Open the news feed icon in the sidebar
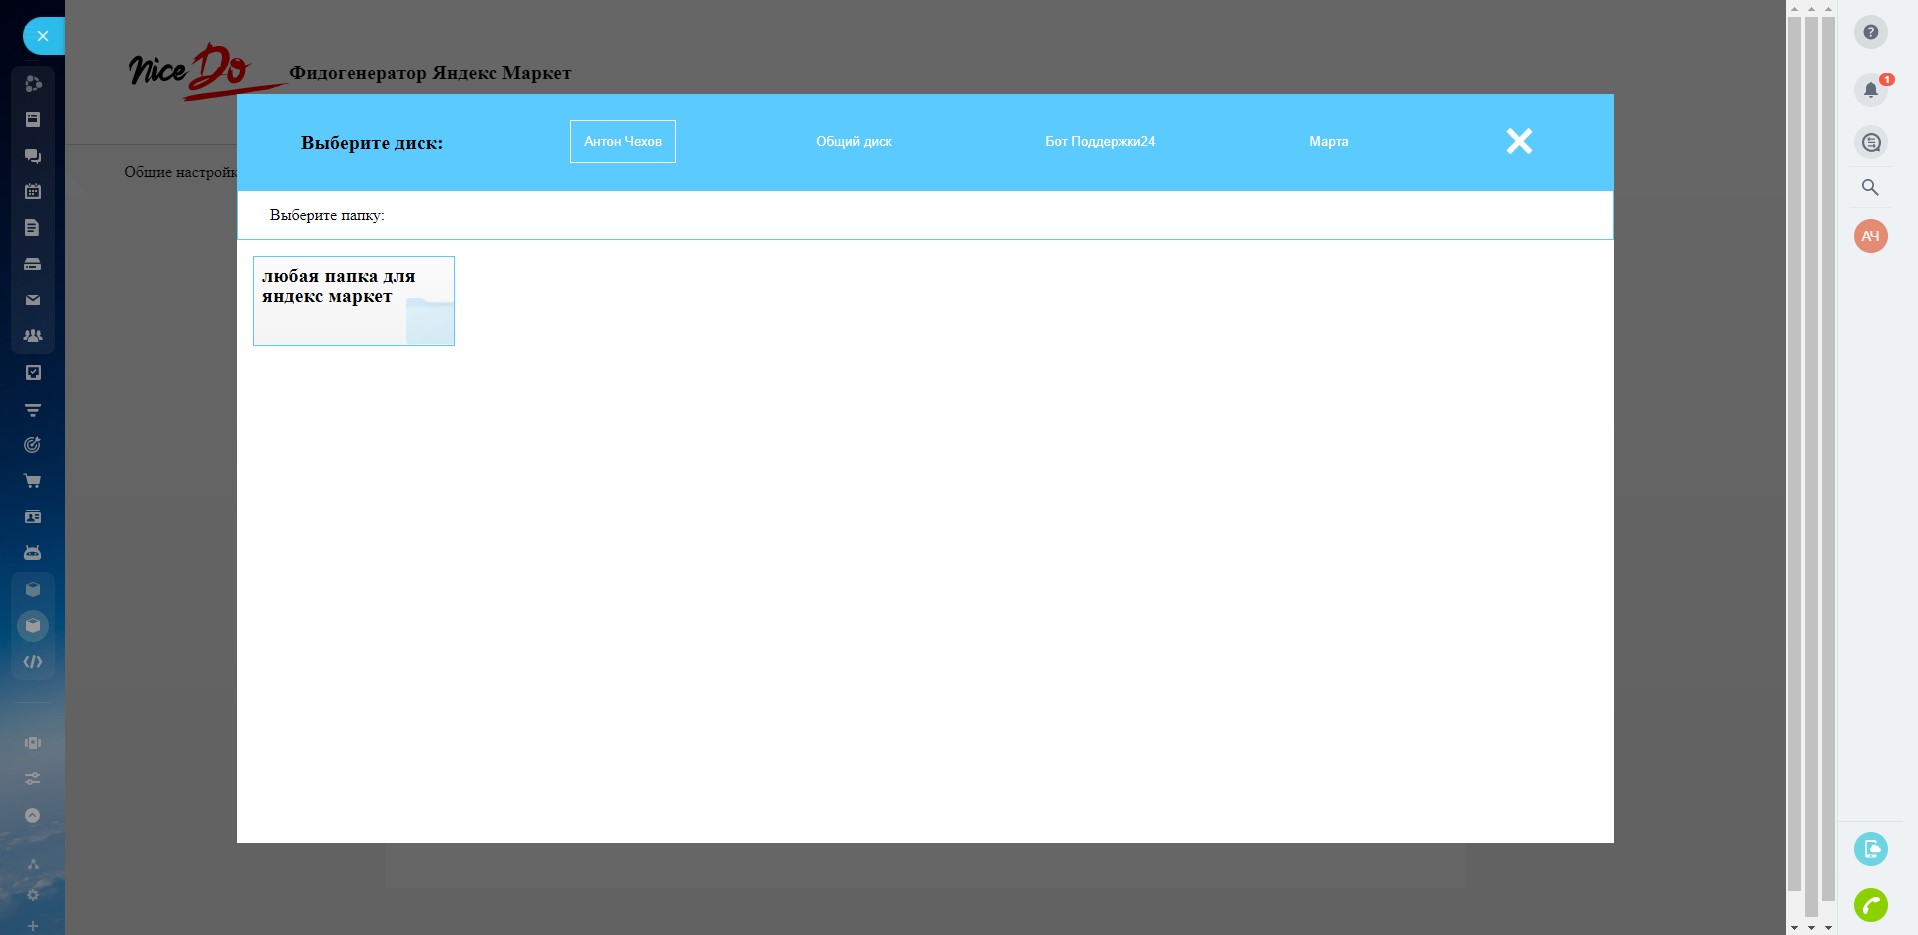This screenshot has height=935, width=1918. (x=33, y=120)
